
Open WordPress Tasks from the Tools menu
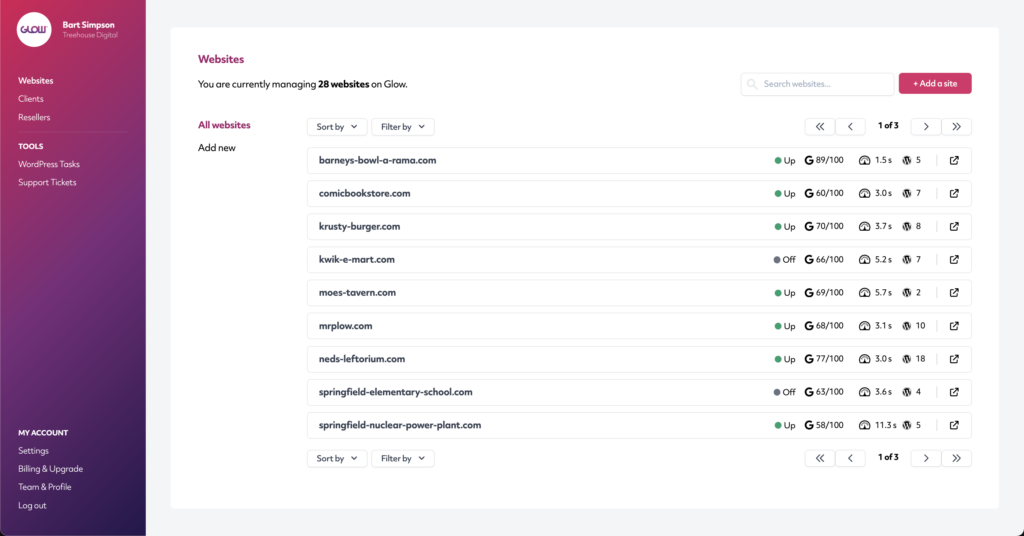pyautogui.click(x=49, y=164)
